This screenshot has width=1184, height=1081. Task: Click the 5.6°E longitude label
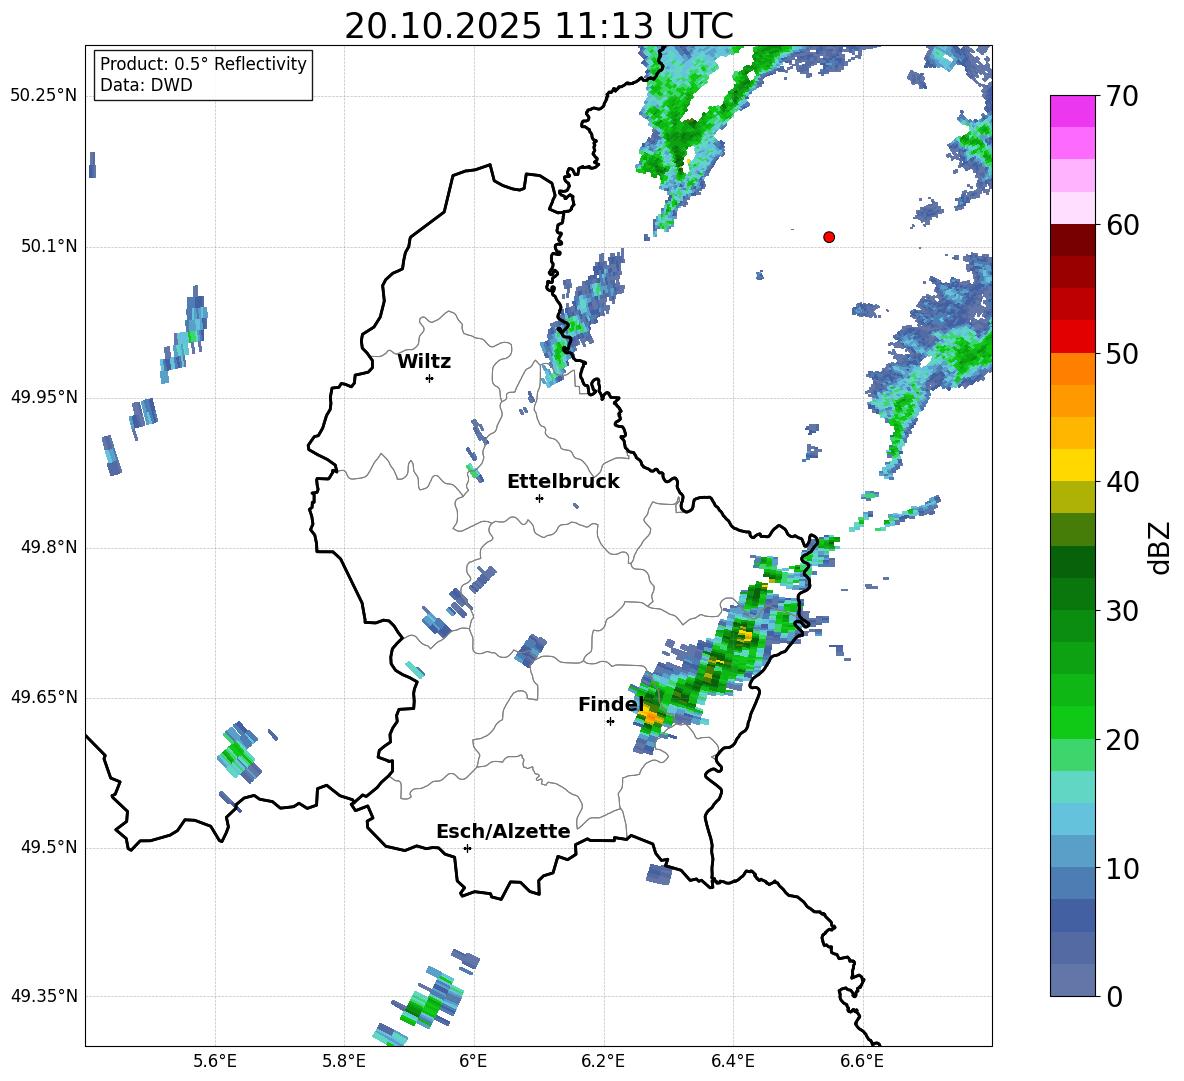coord(215,1061)
